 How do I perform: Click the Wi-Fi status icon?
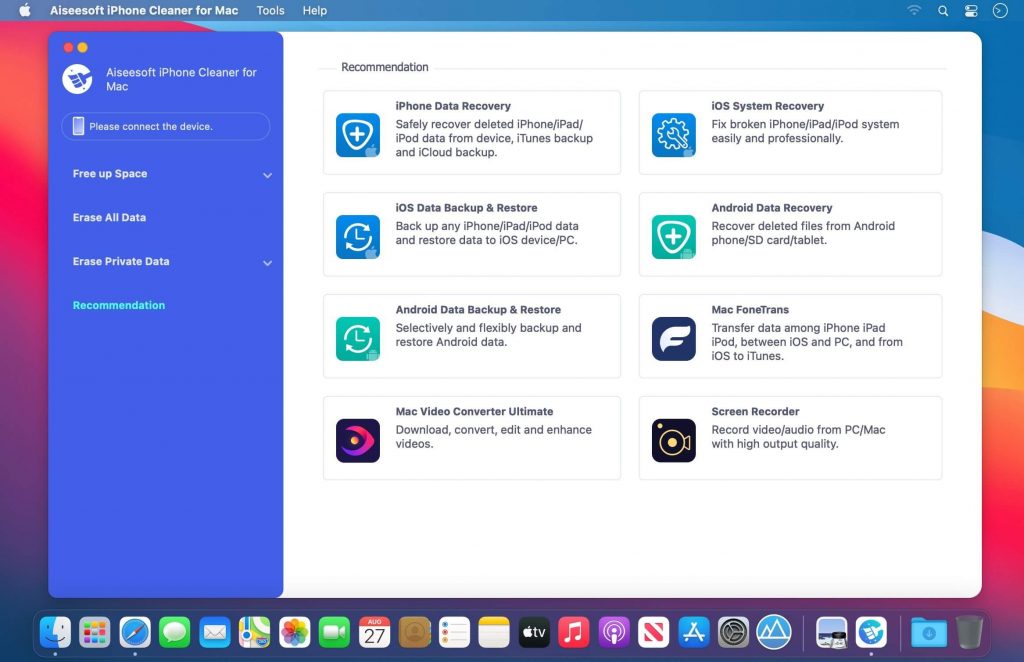[x=915, y=11]
